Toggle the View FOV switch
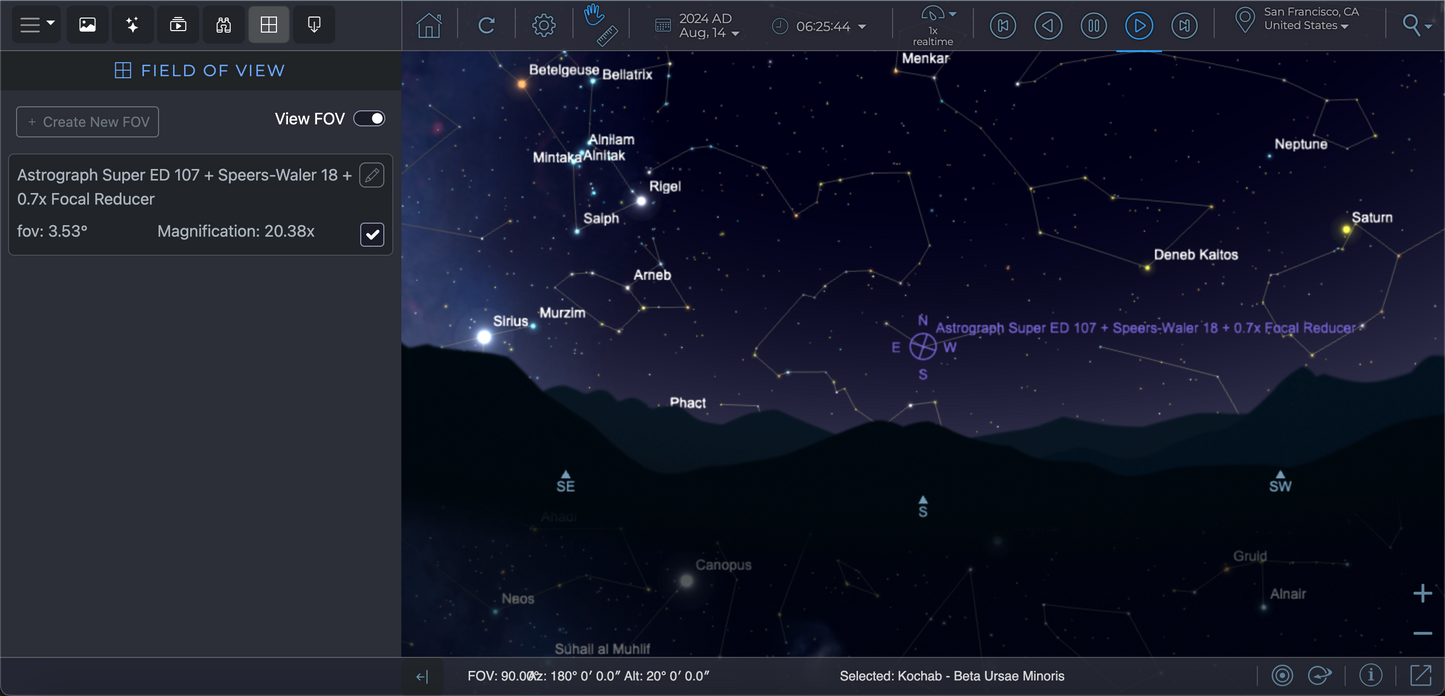The width and height of the screenshot is (1445, 696). point(369,119)
